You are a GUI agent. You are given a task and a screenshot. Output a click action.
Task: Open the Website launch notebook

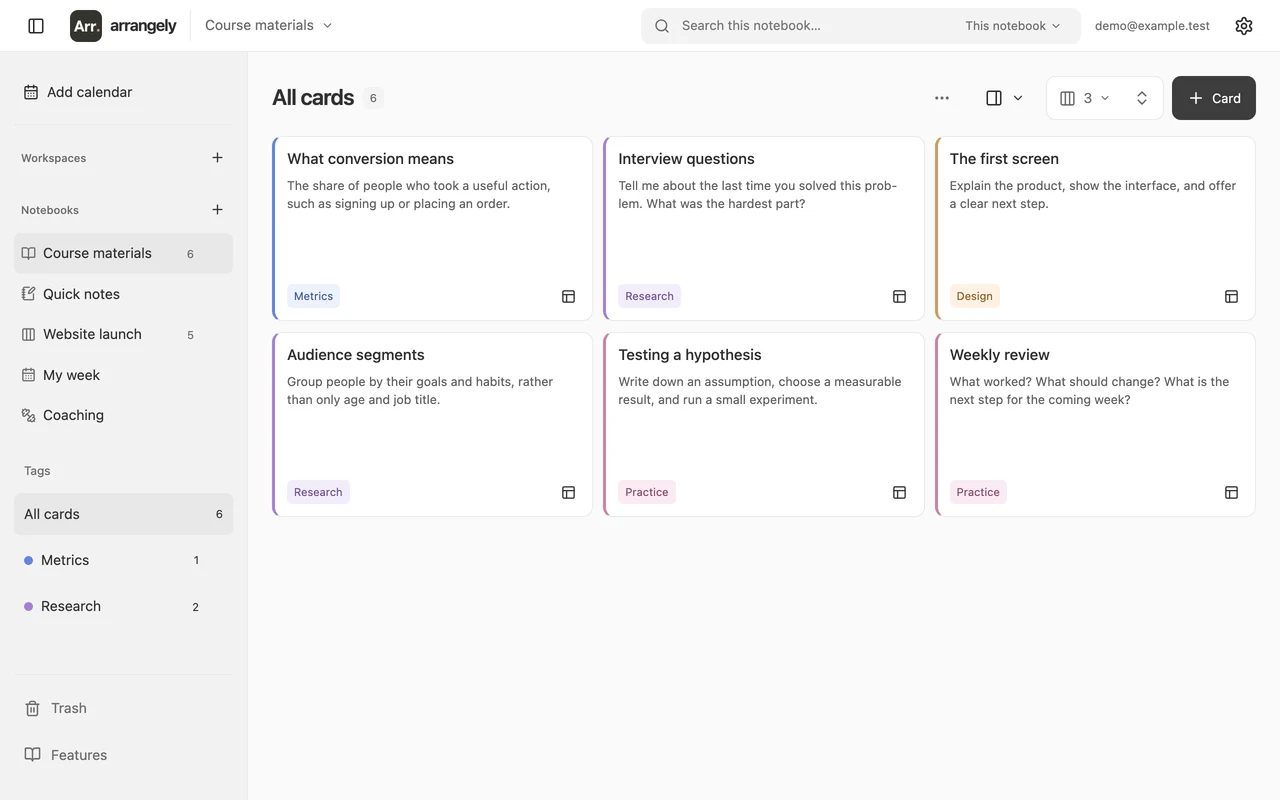click(x=123, y=334)
